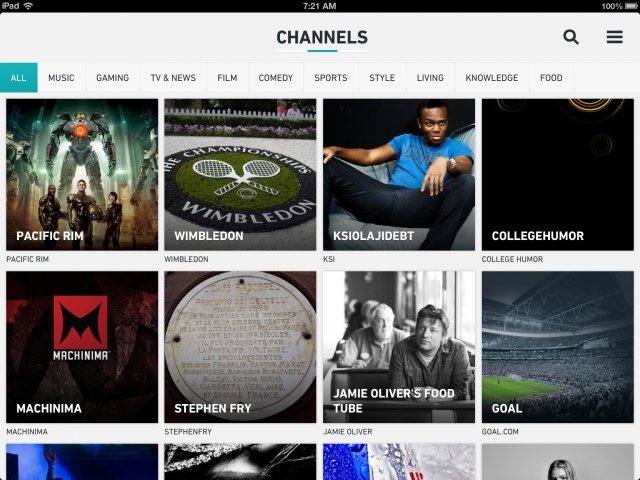Tap the Wi-Fi status icon

(28, 6)
